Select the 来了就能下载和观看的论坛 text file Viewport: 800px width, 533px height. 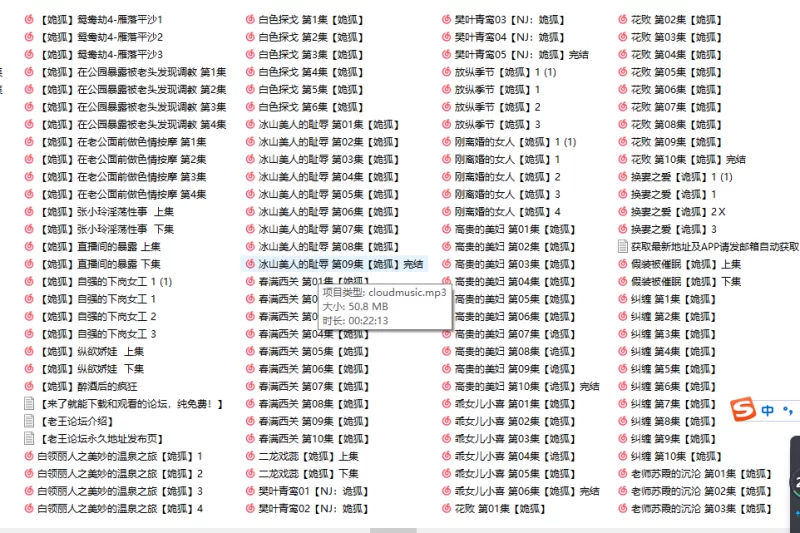point(132,404)
